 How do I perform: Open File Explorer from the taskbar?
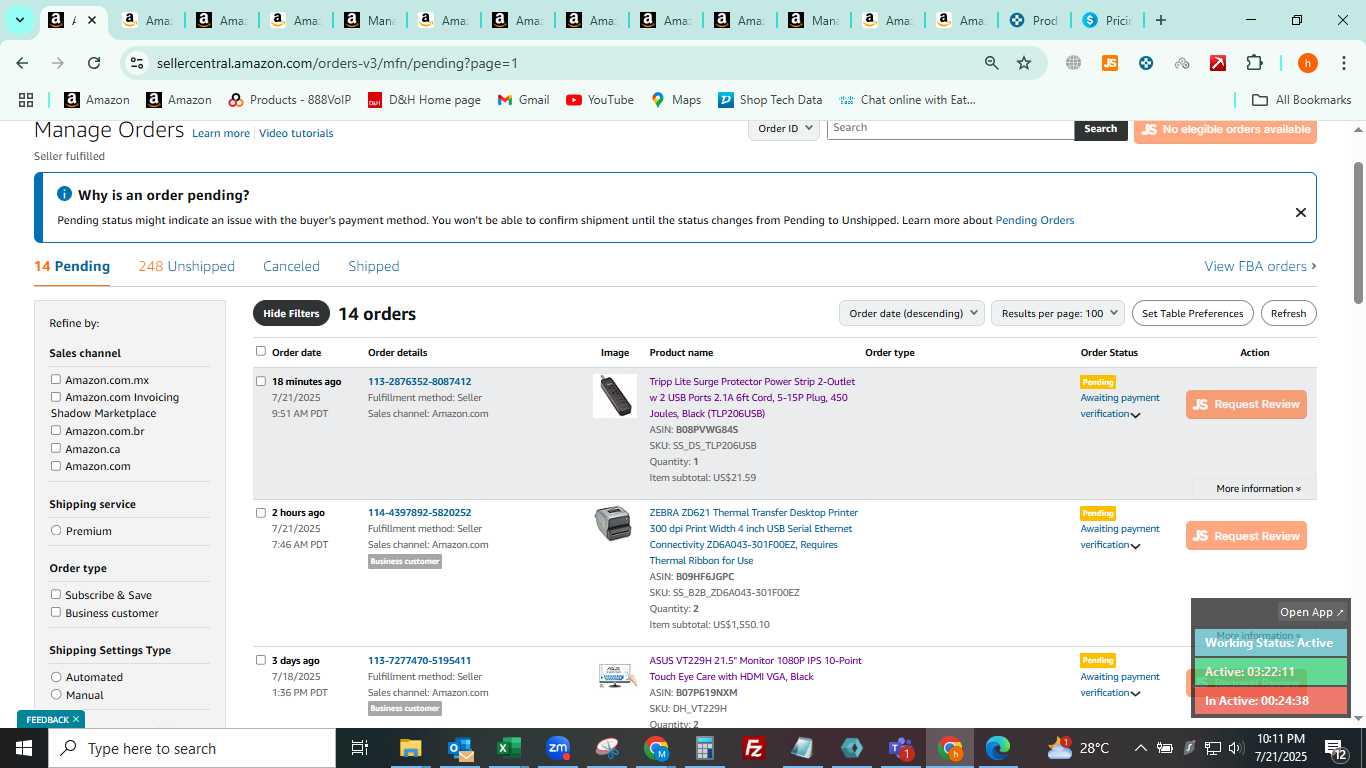[410, 748]
